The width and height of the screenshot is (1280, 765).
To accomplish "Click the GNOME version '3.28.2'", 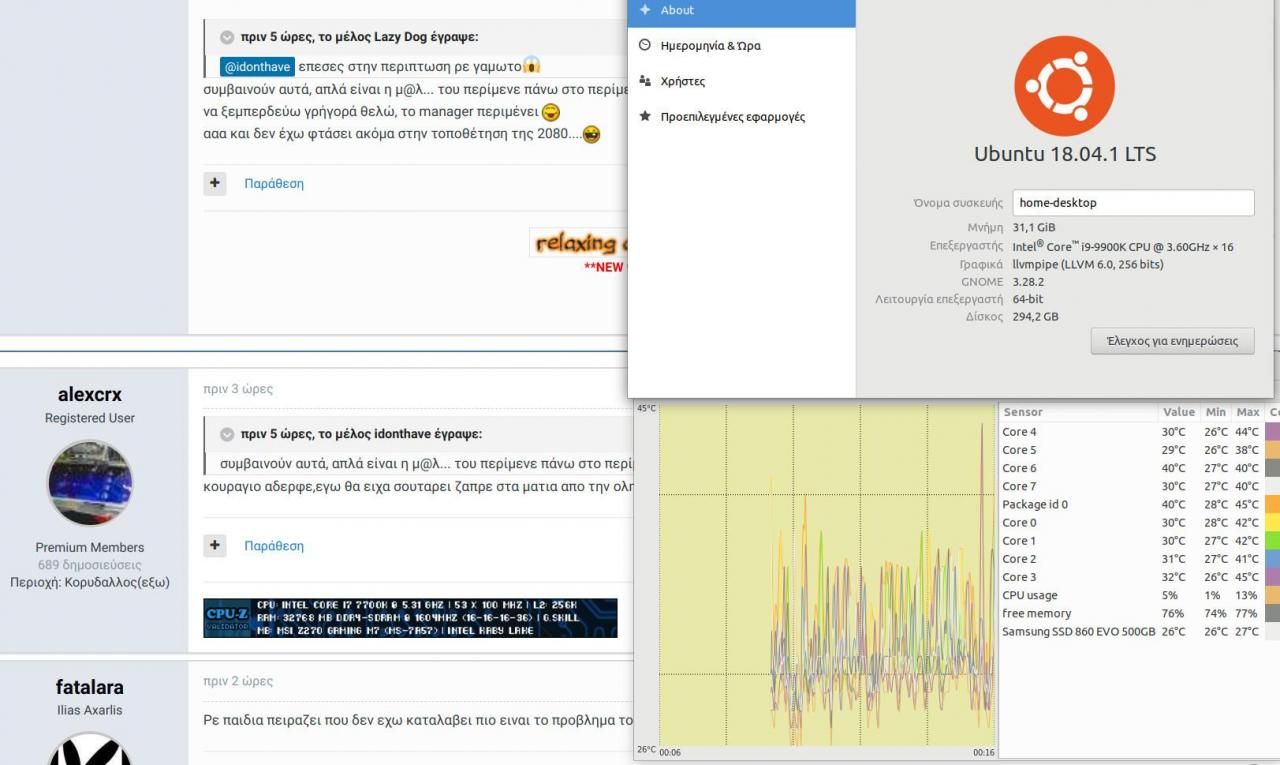I will tap(1029, 282).
